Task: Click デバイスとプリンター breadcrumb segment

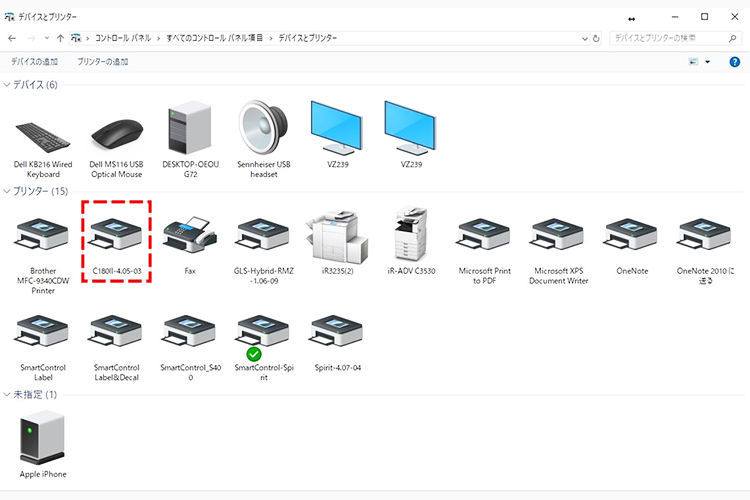Action: coord(308,38)
